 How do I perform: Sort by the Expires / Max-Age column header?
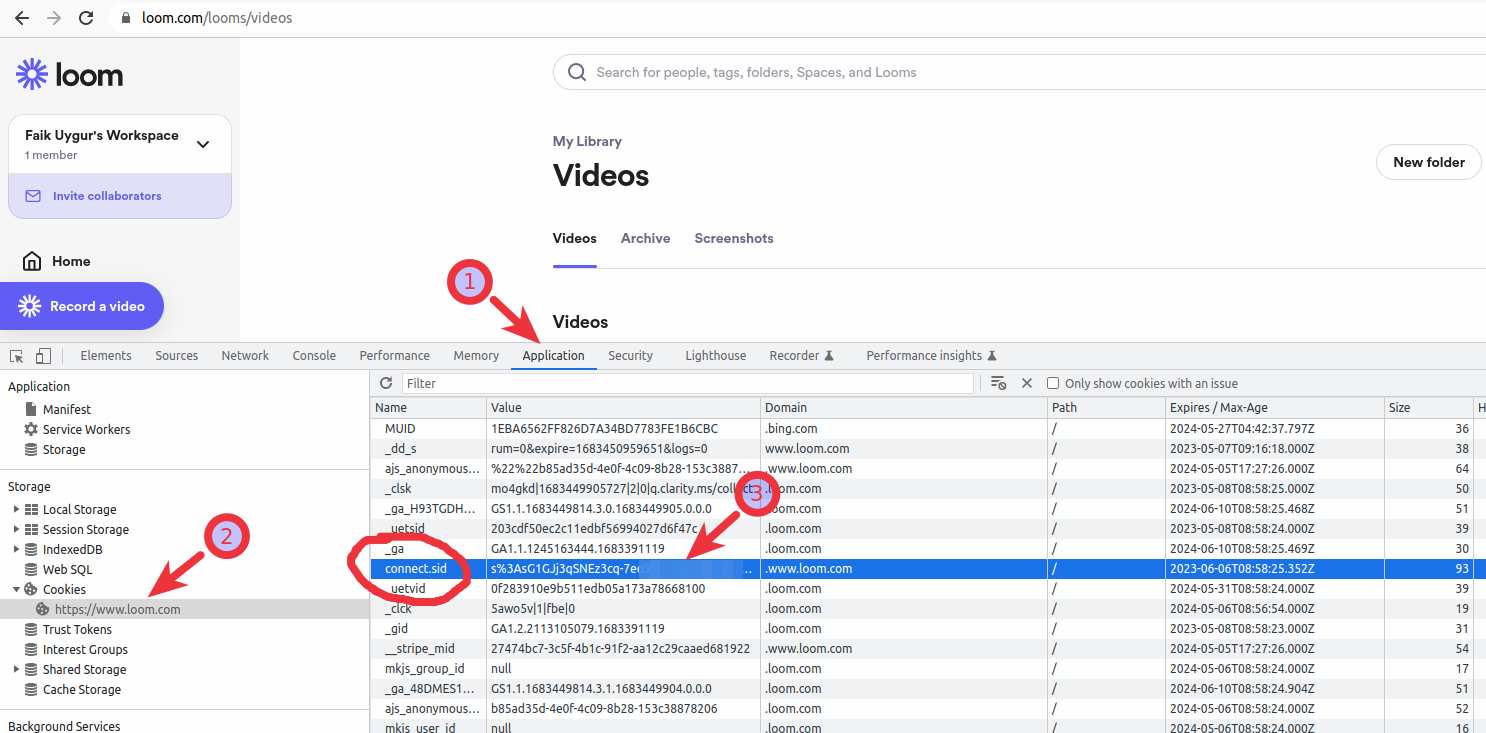pos(1275,408)
